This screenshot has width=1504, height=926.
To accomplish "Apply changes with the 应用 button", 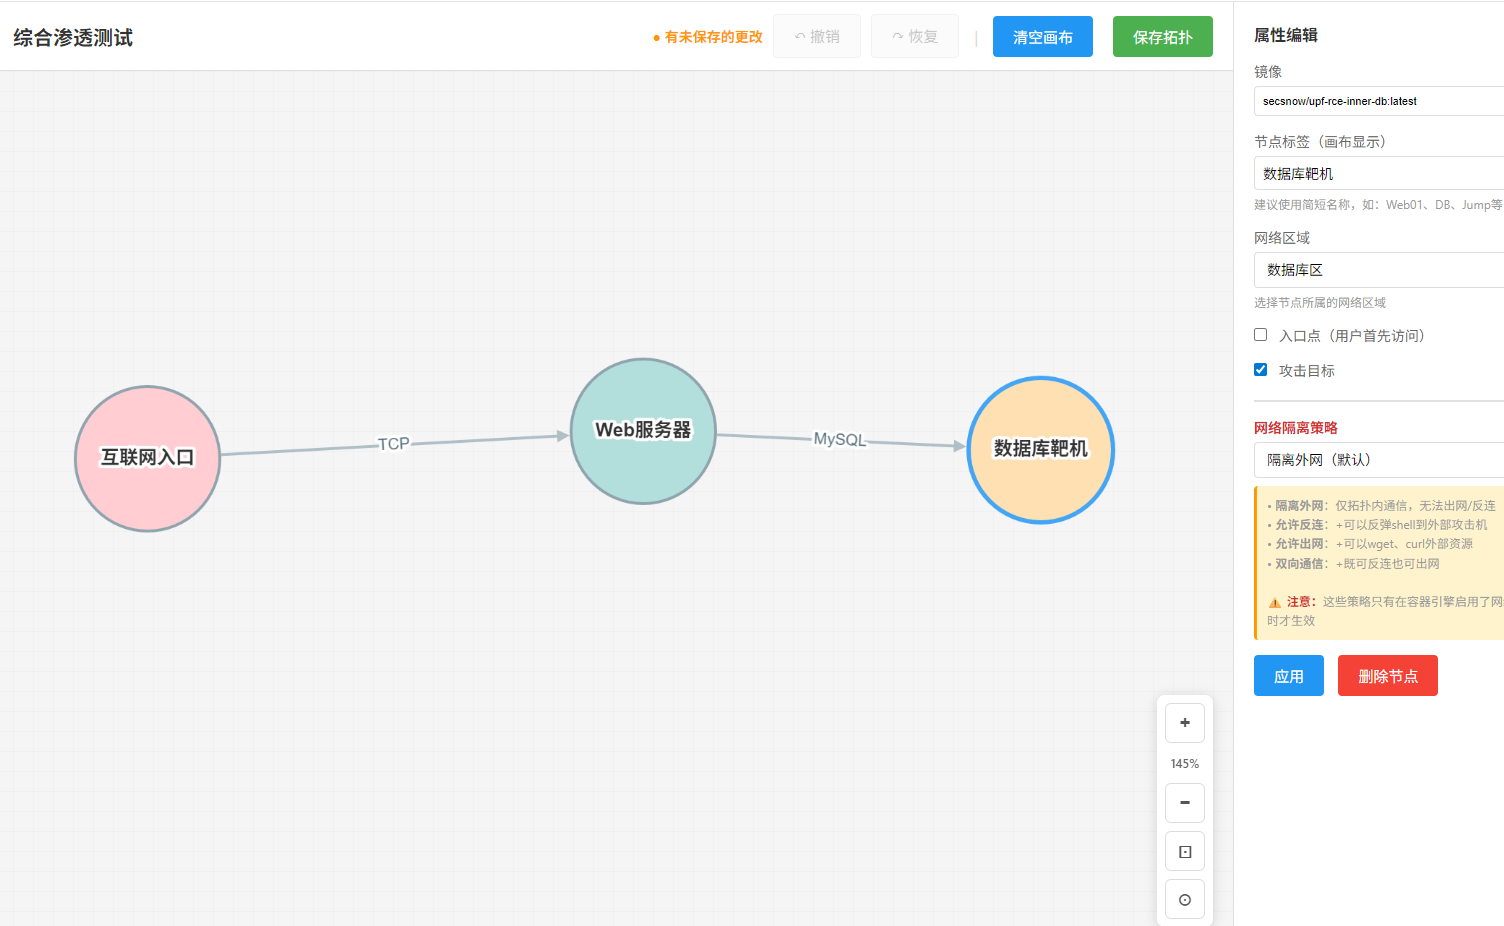I will click(x=1288, y=676).
